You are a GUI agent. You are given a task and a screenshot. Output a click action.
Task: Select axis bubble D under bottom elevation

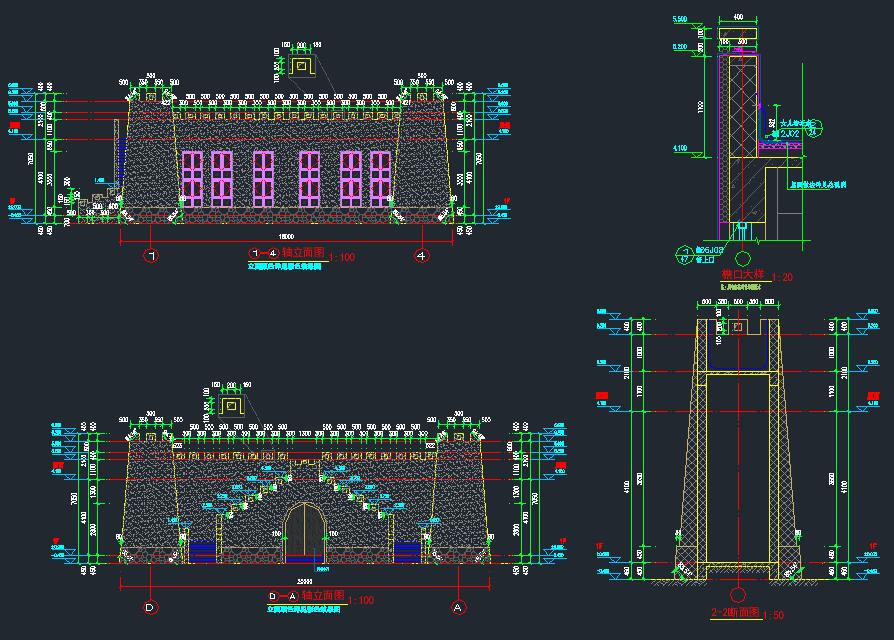(x=150, y=607)
